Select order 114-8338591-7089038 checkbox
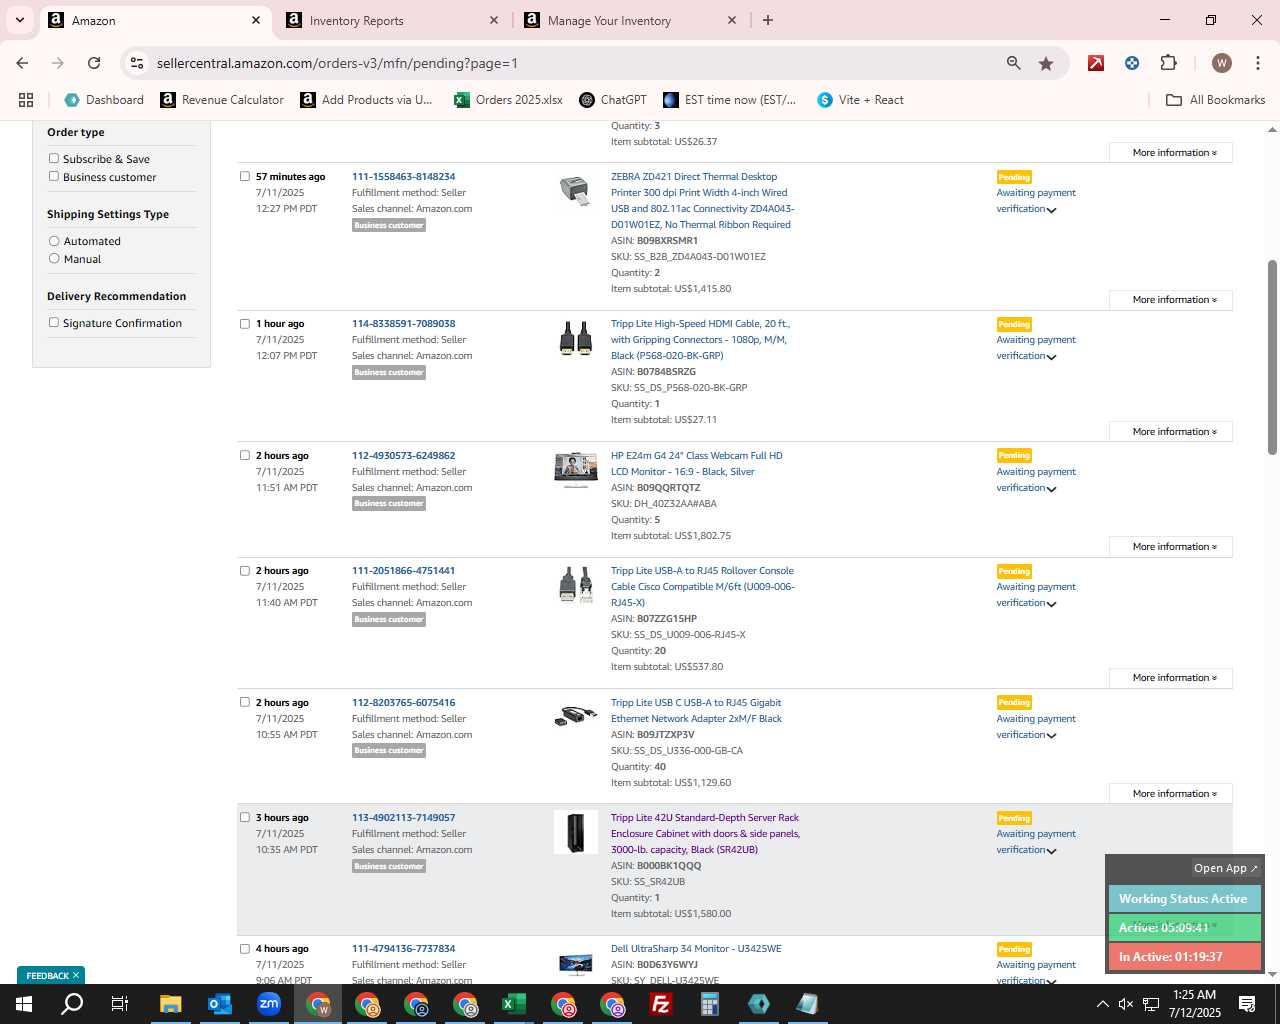Image resolution: width=1280 pixels, height=1024 pixels. click(245, 323)
